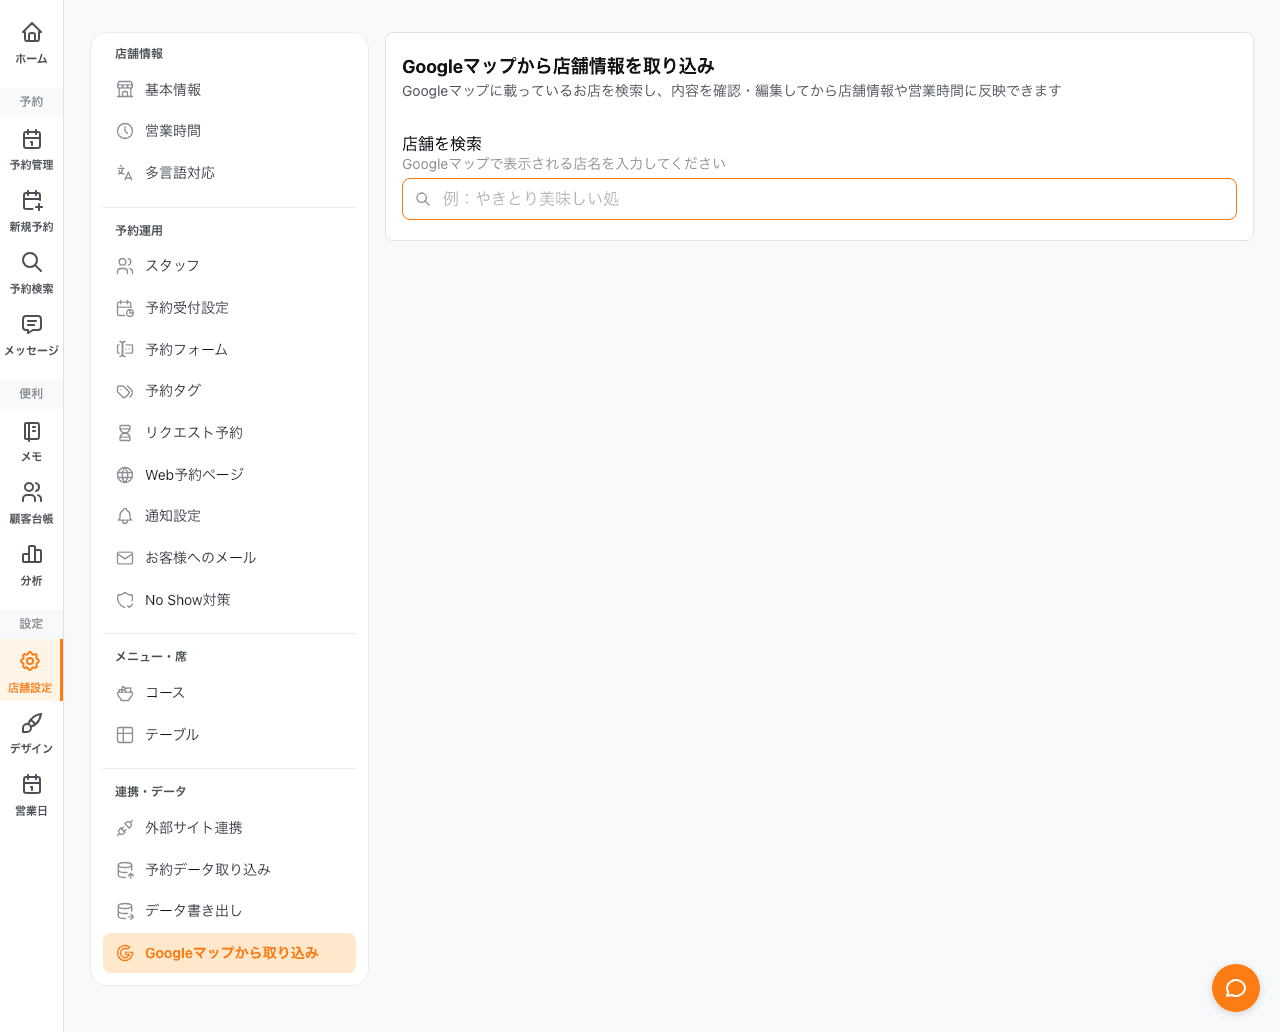This screenshot has width=1280, height=1032.
Task: Click the 店舗を検索 label text
Action: 442,144
